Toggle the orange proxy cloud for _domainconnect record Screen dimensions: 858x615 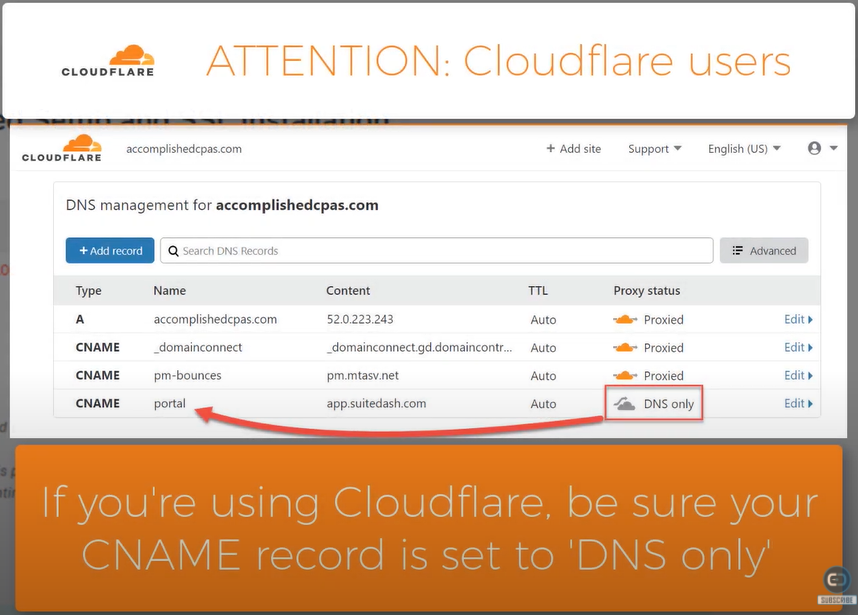(x=625, y=347)
